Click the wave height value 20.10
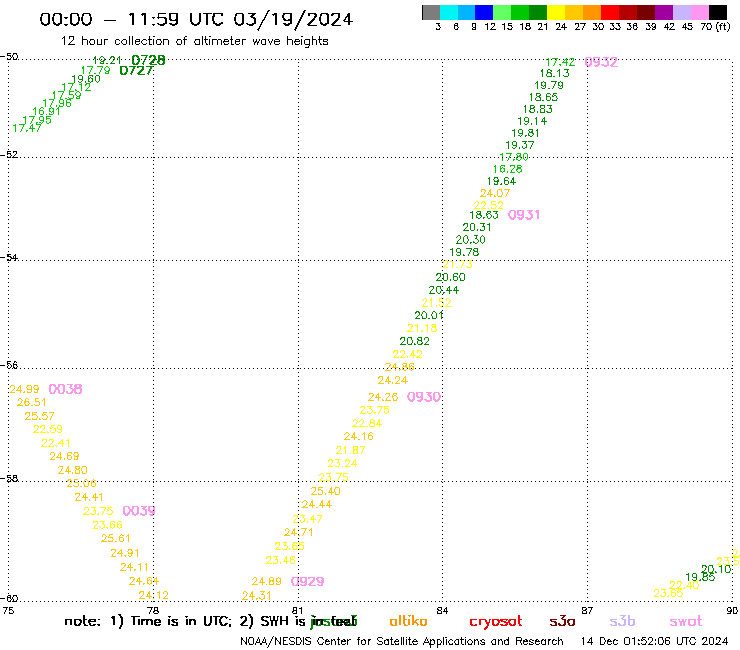The image size is (740, 650). click(716, 569)
